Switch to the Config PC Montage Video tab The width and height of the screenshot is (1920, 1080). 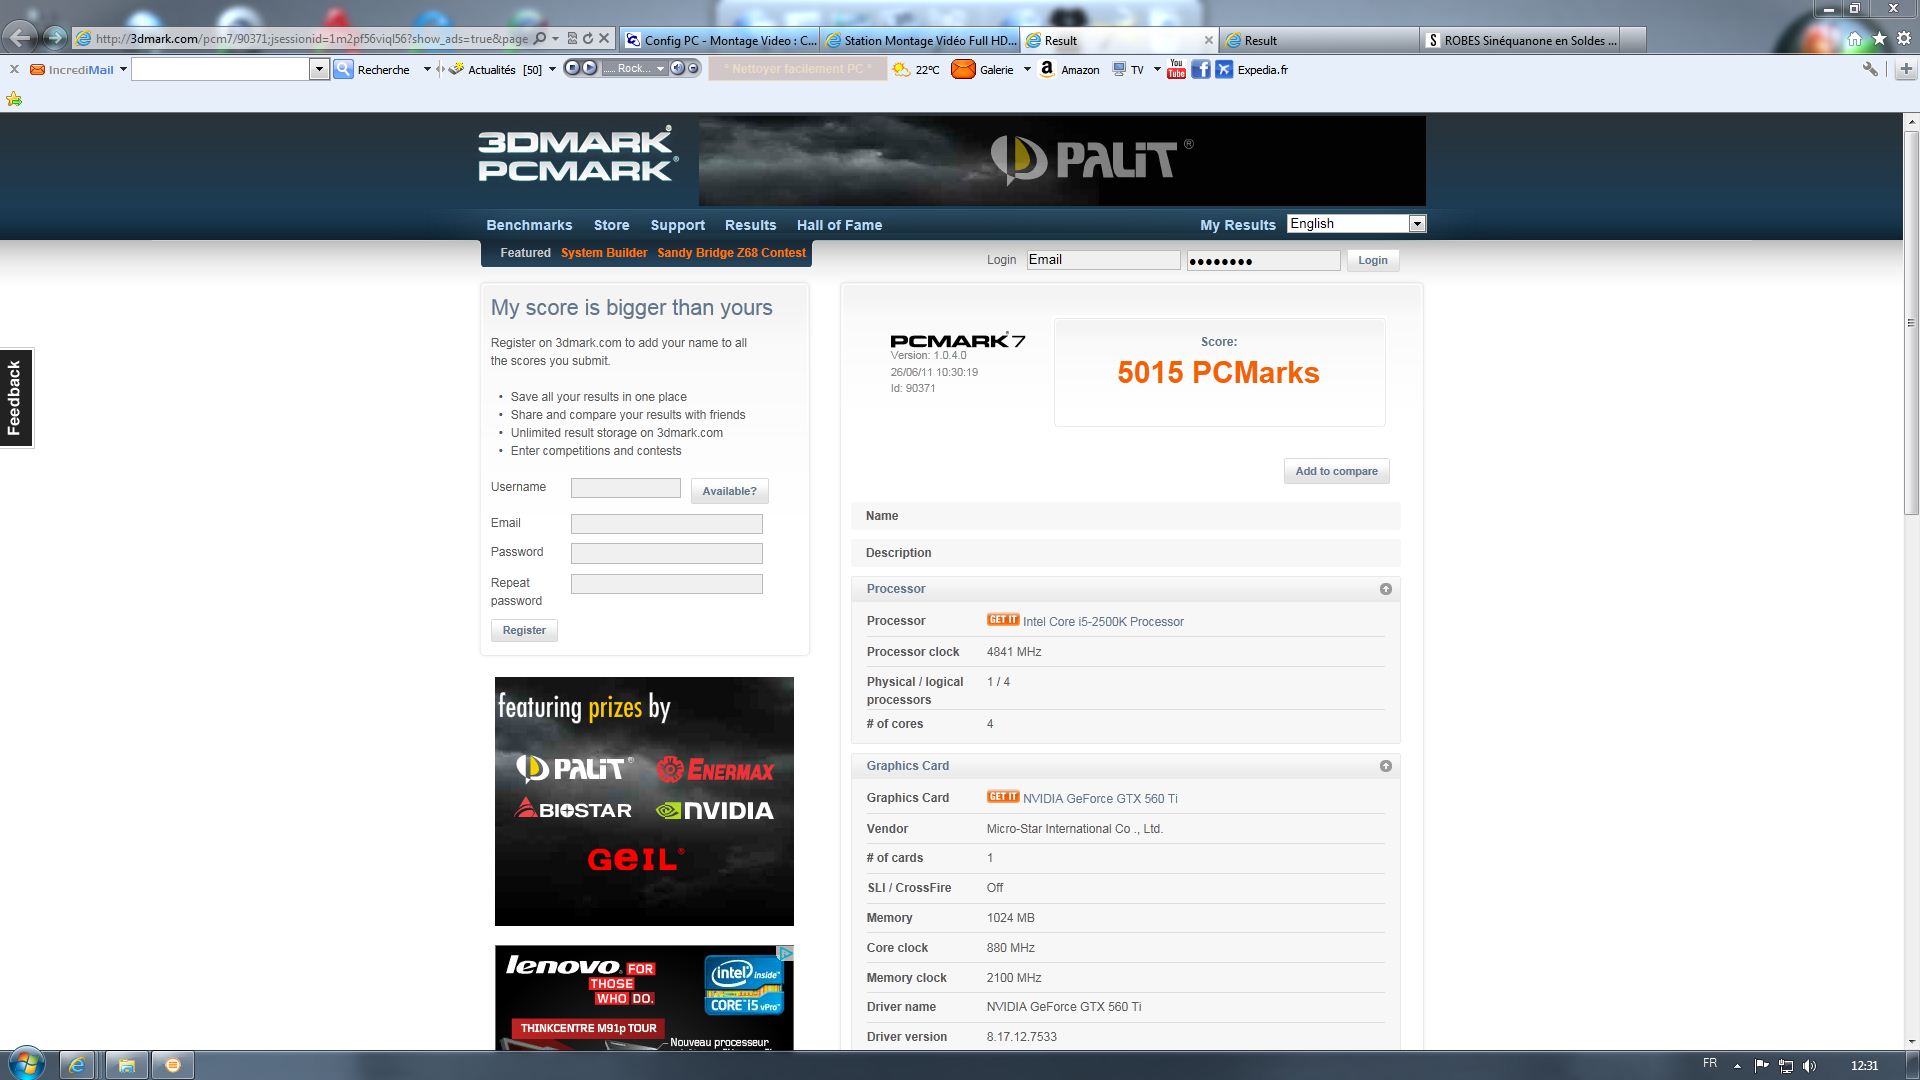click(720, 40)
